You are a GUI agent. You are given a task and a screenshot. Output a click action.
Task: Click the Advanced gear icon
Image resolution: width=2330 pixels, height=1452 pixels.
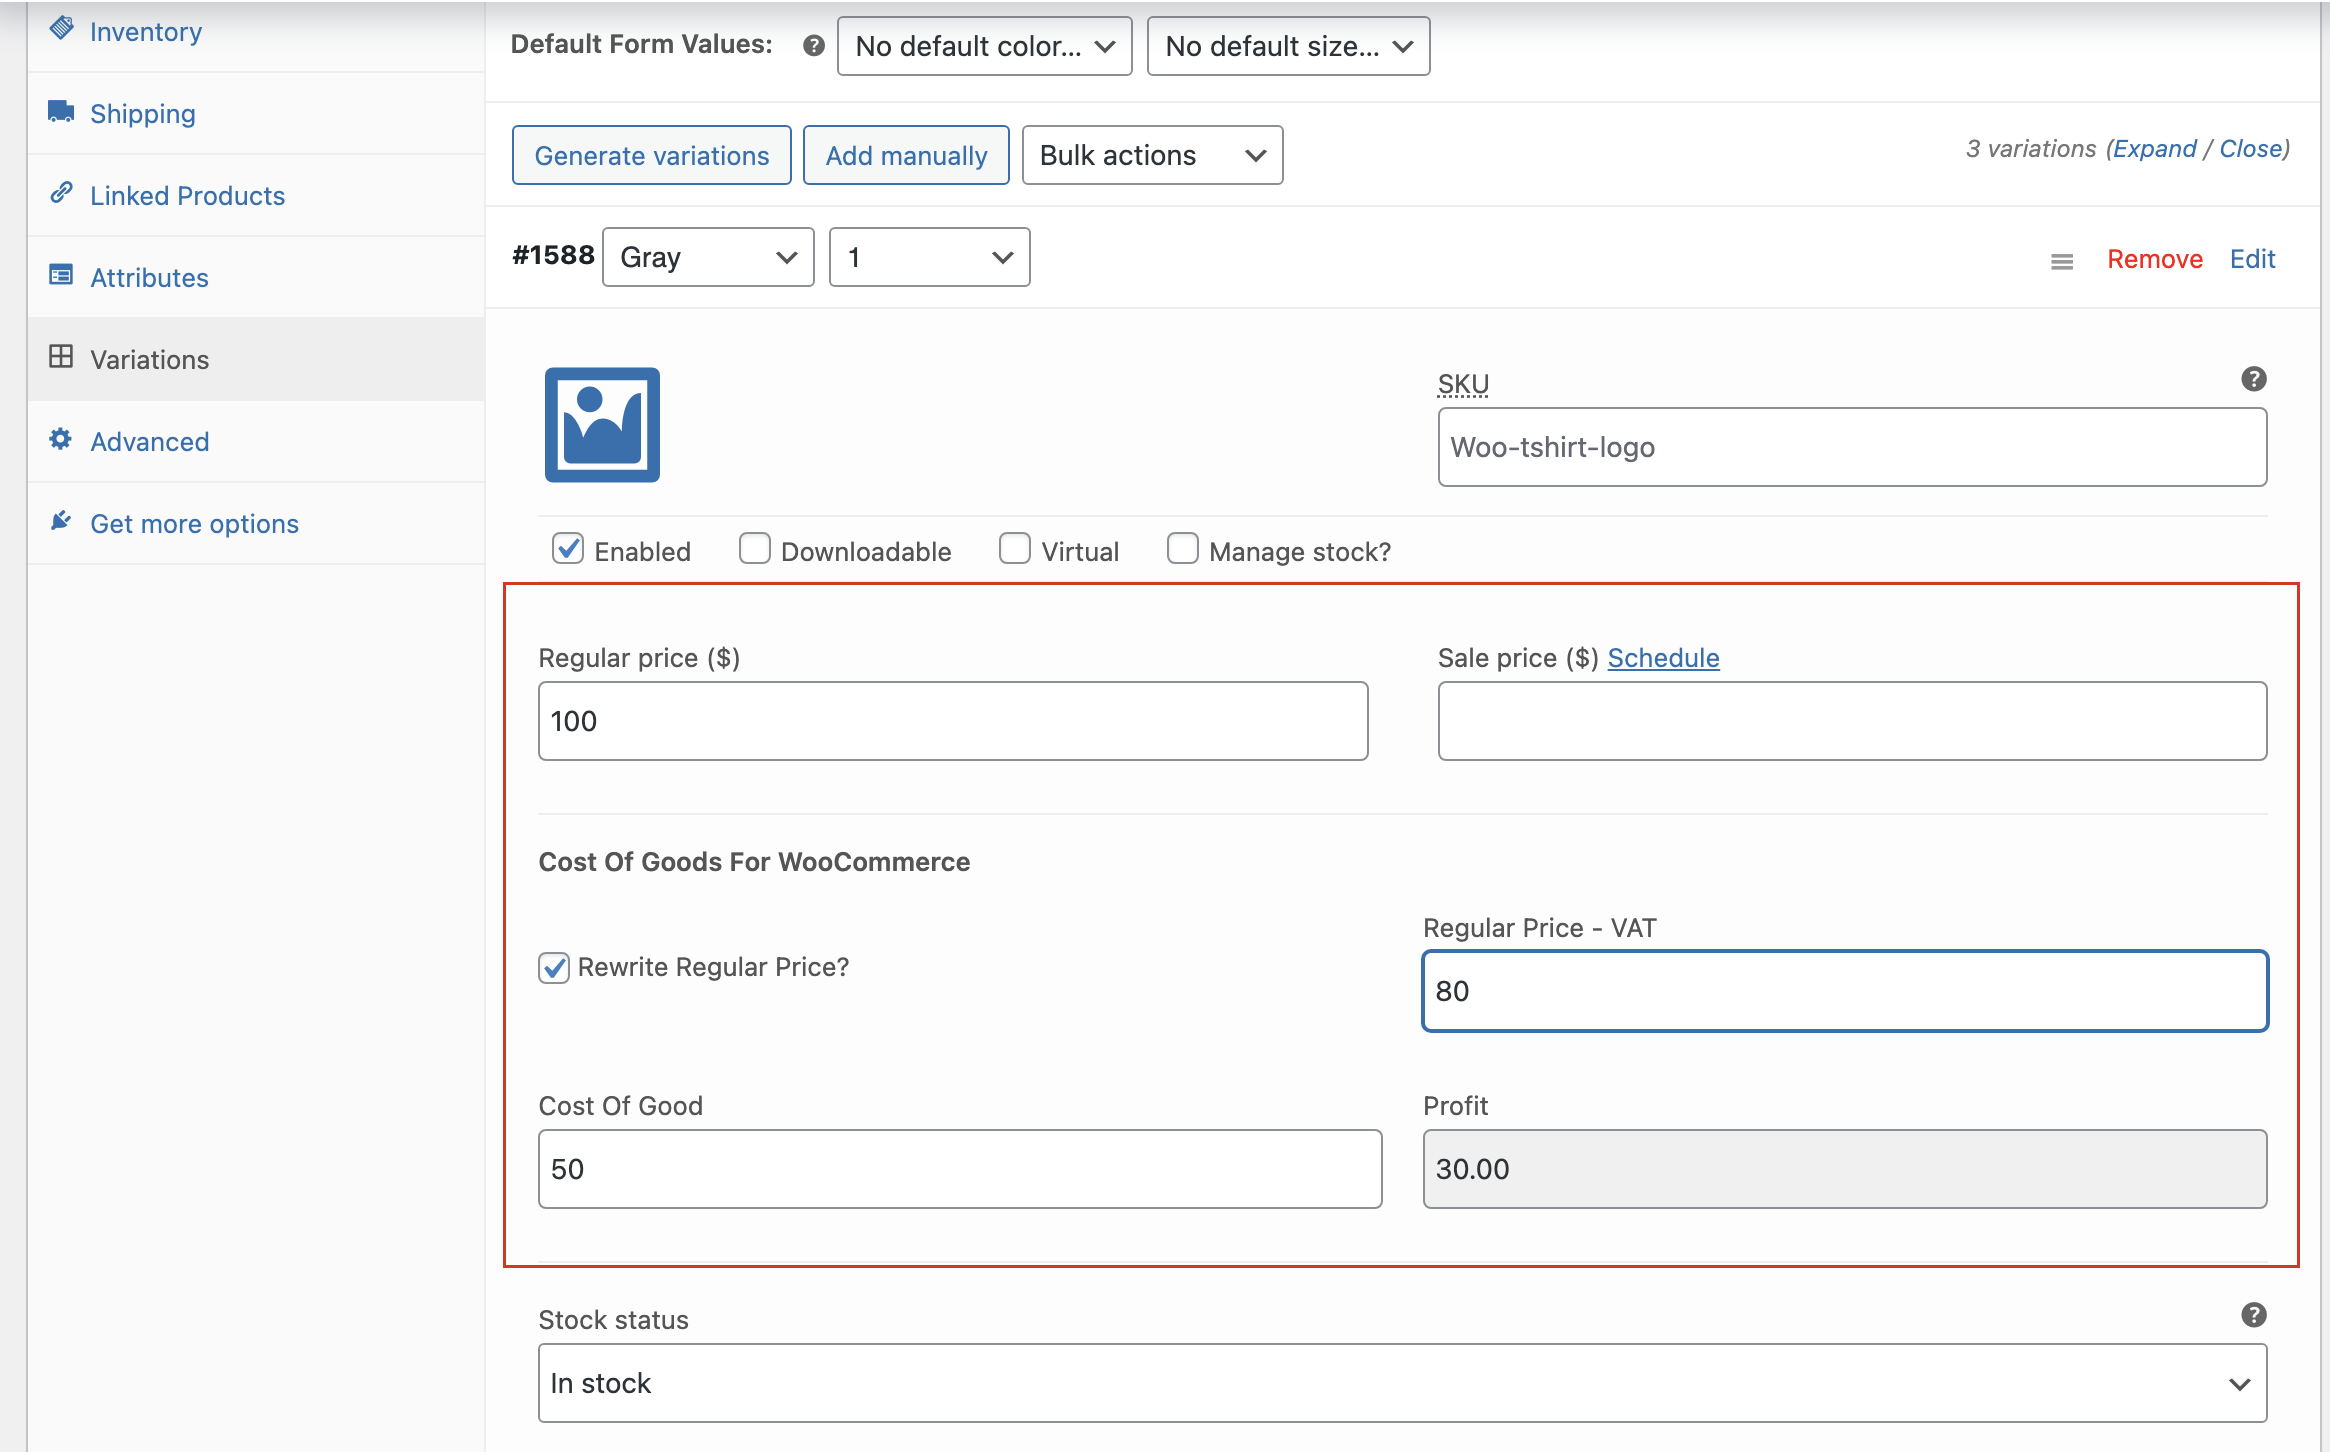point(61,439)
